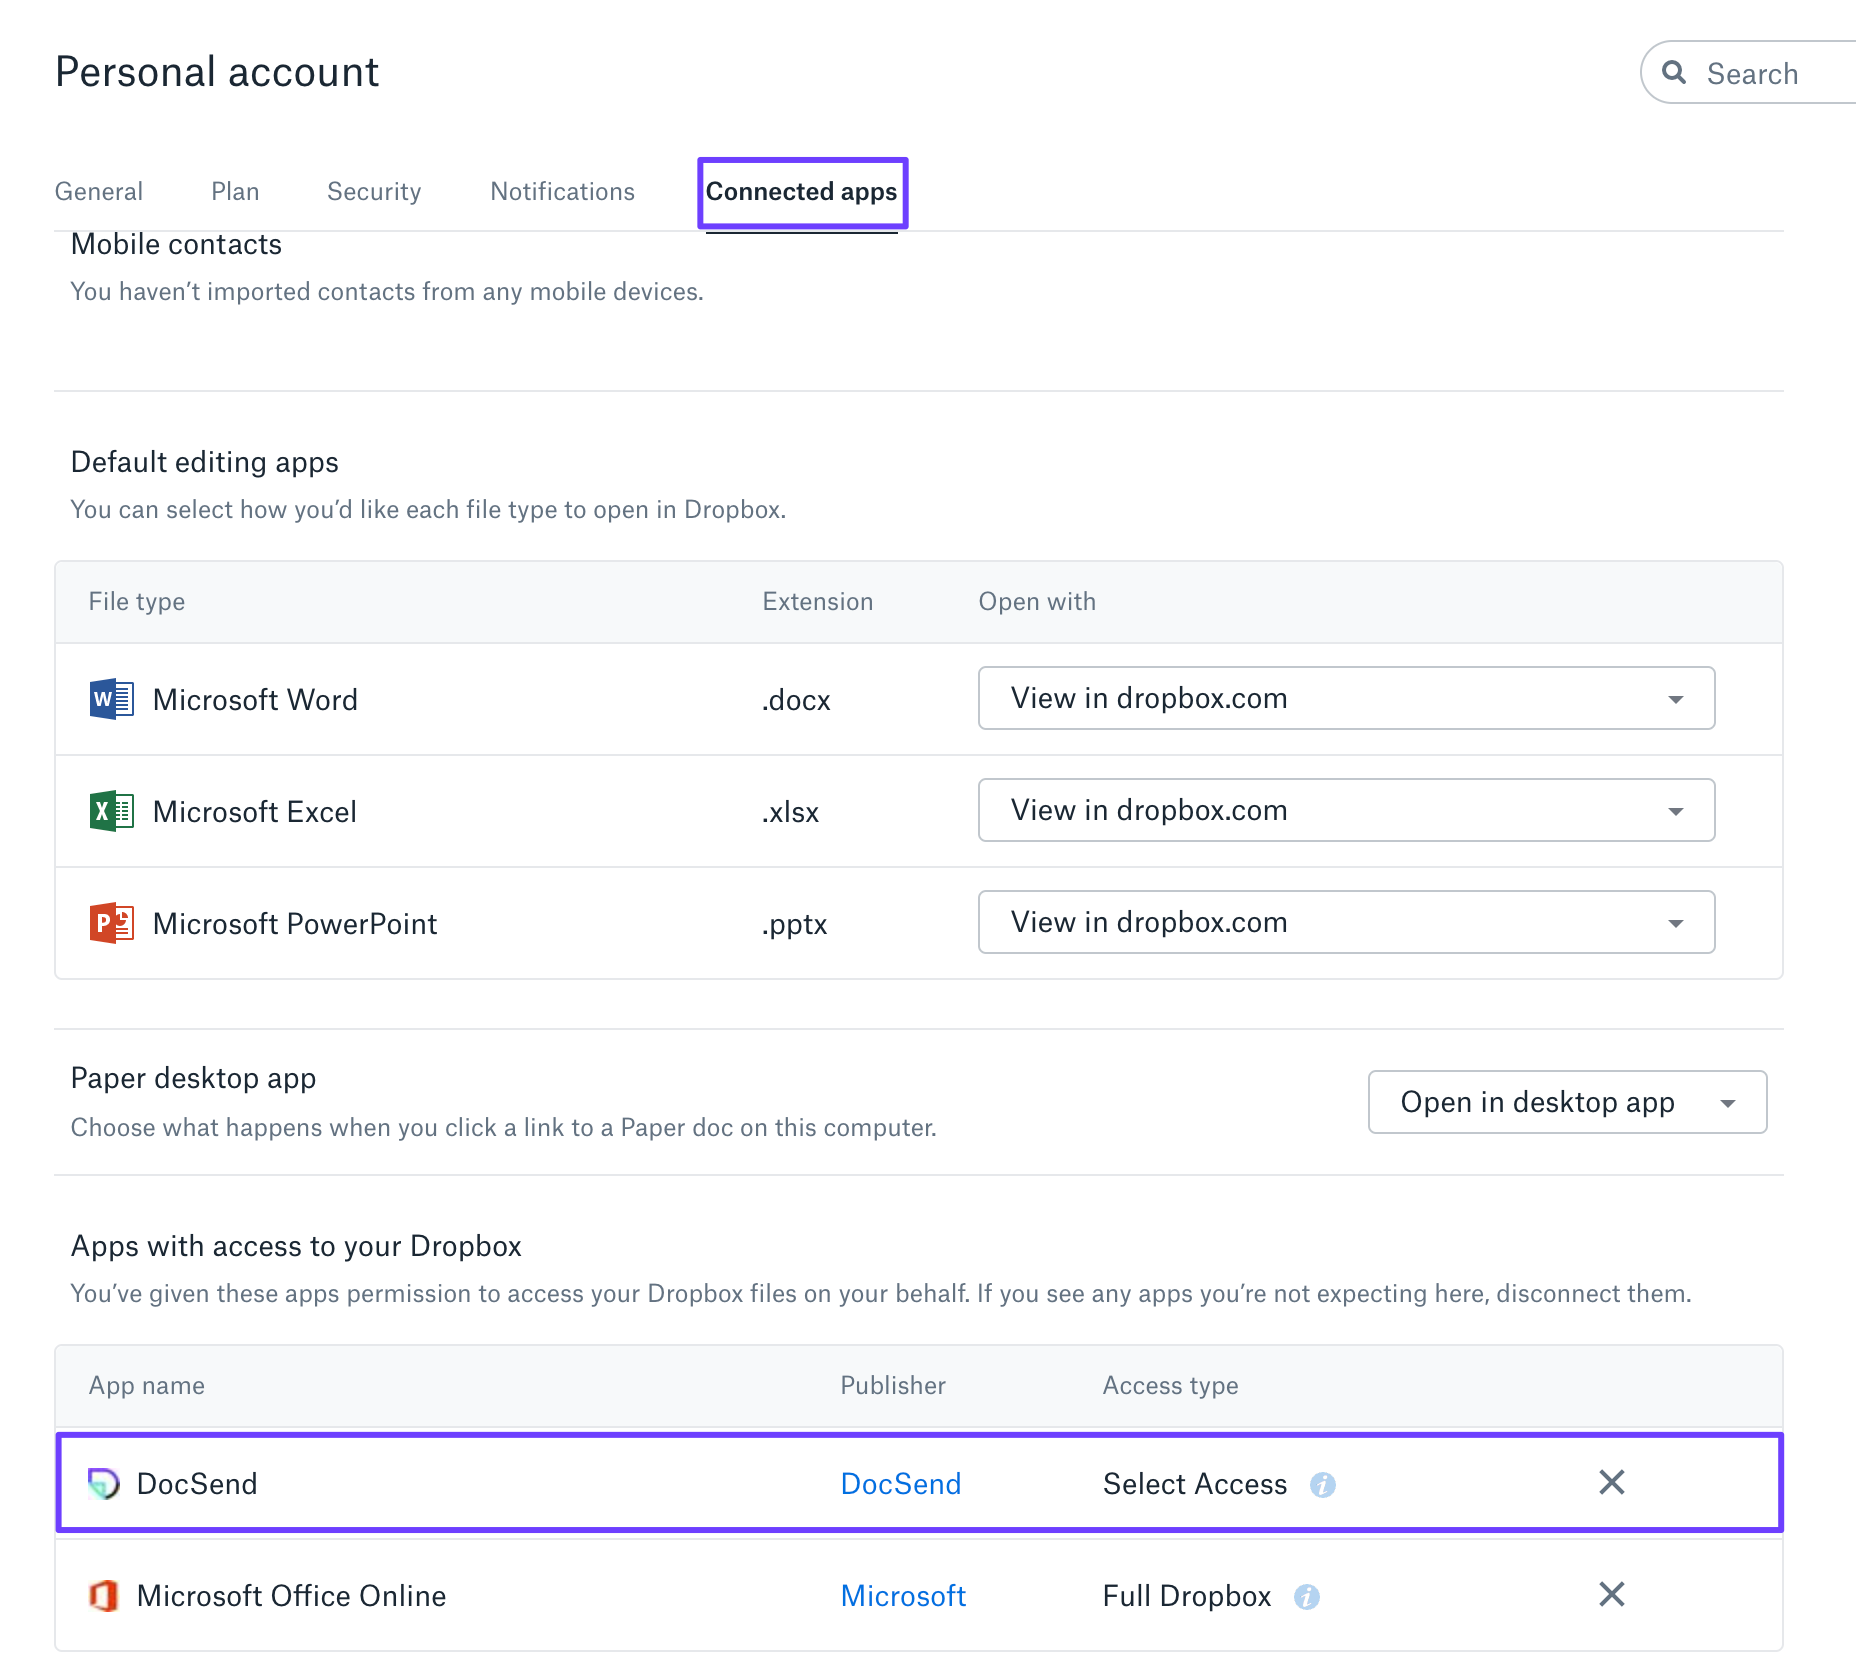Click the File type column header
1856x1664 pixels.
point(136,601)
